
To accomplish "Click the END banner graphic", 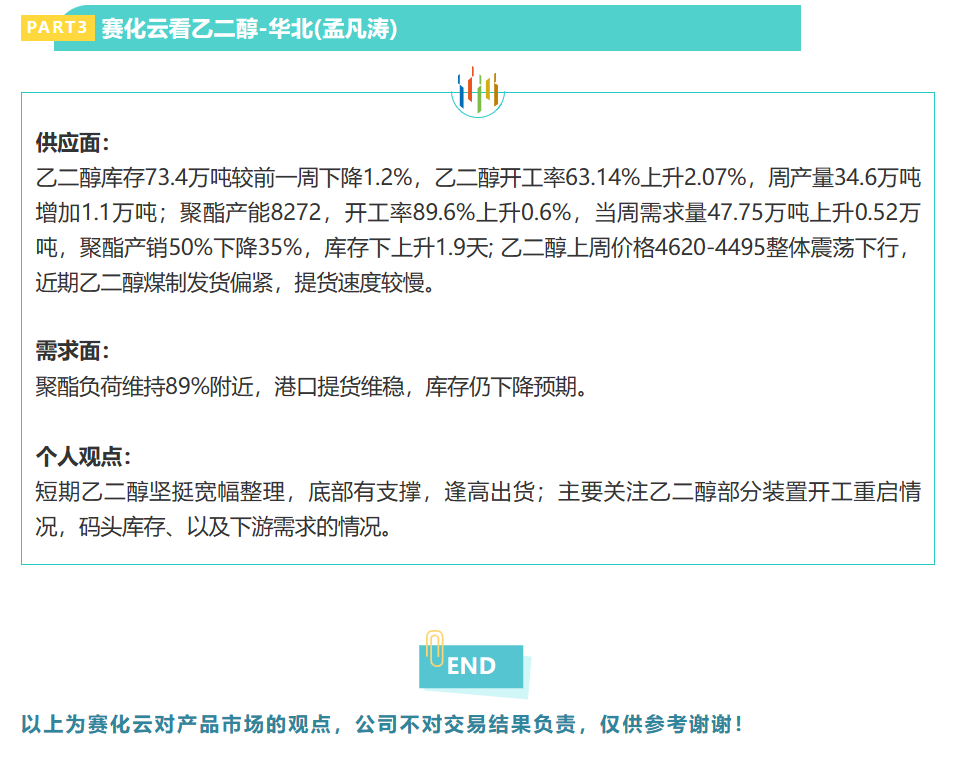I will (x=475, y=667).
